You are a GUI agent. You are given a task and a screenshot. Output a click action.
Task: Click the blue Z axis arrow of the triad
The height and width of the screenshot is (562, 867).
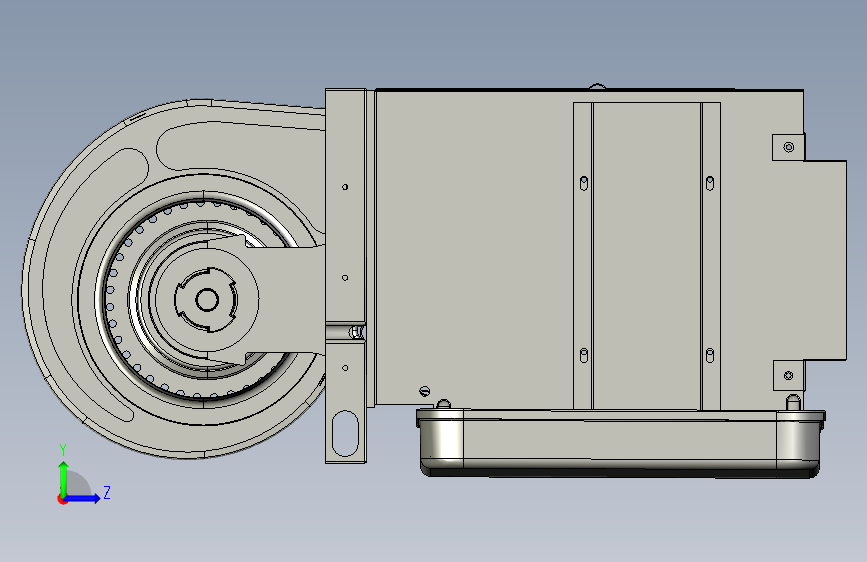[x=83, y=498]
